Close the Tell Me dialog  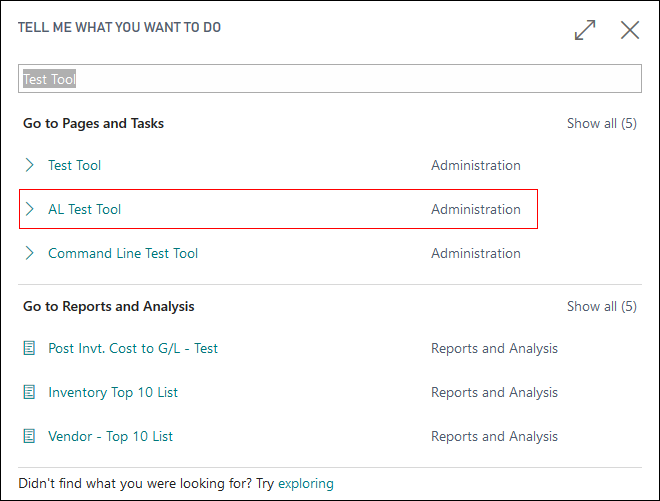click(630, 30)
